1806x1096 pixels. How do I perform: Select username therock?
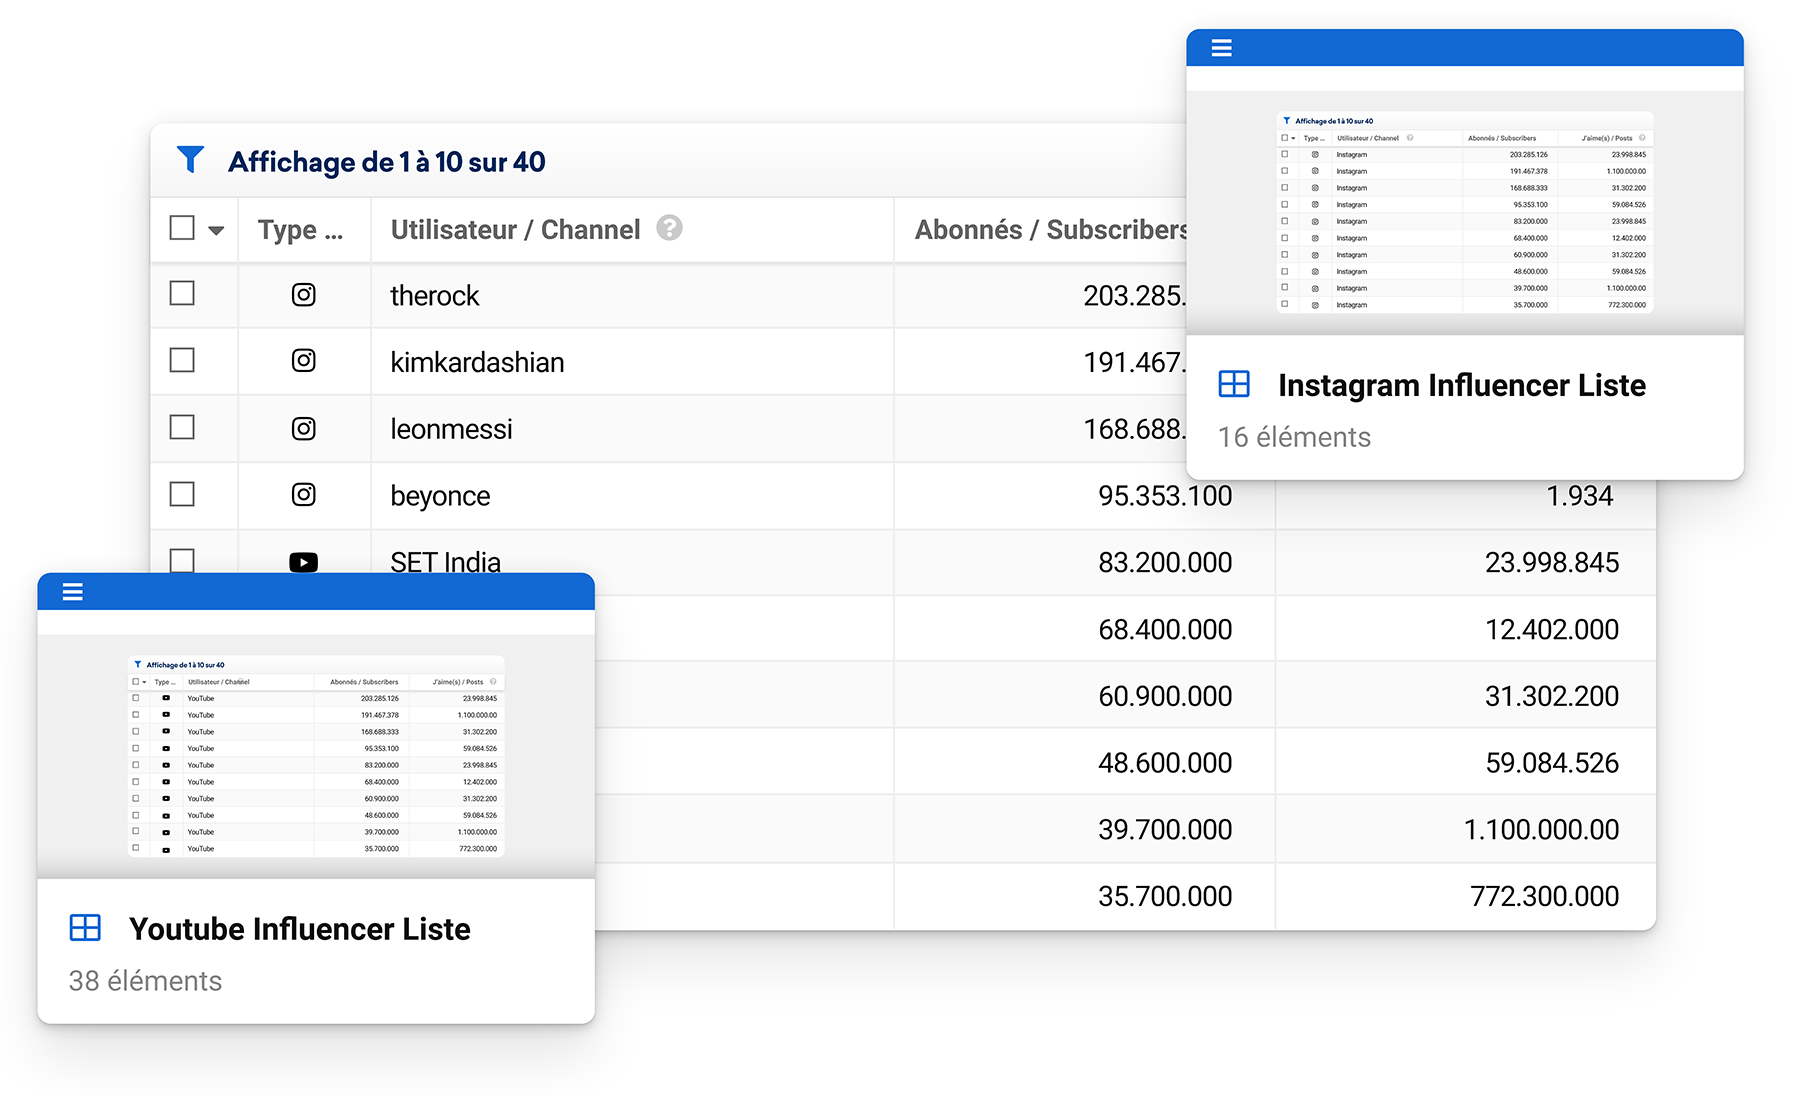pyautogui.click(x=435, y=296)
